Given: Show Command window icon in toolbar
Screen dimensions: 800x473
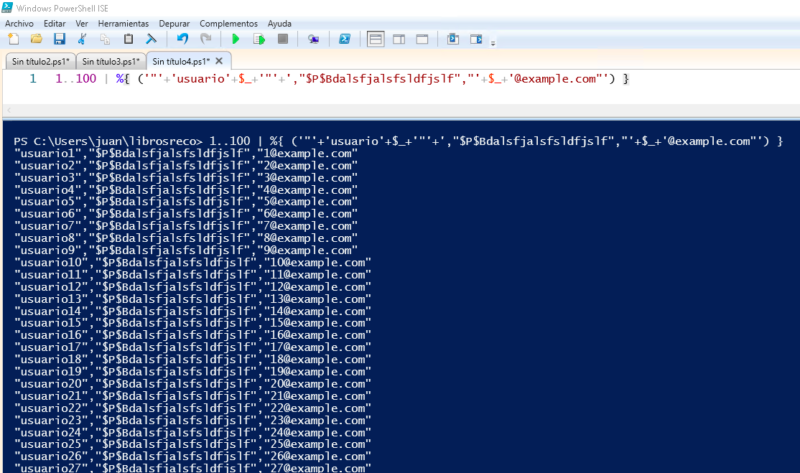Looking at the screenshot, I should click(x=453, y=39).
